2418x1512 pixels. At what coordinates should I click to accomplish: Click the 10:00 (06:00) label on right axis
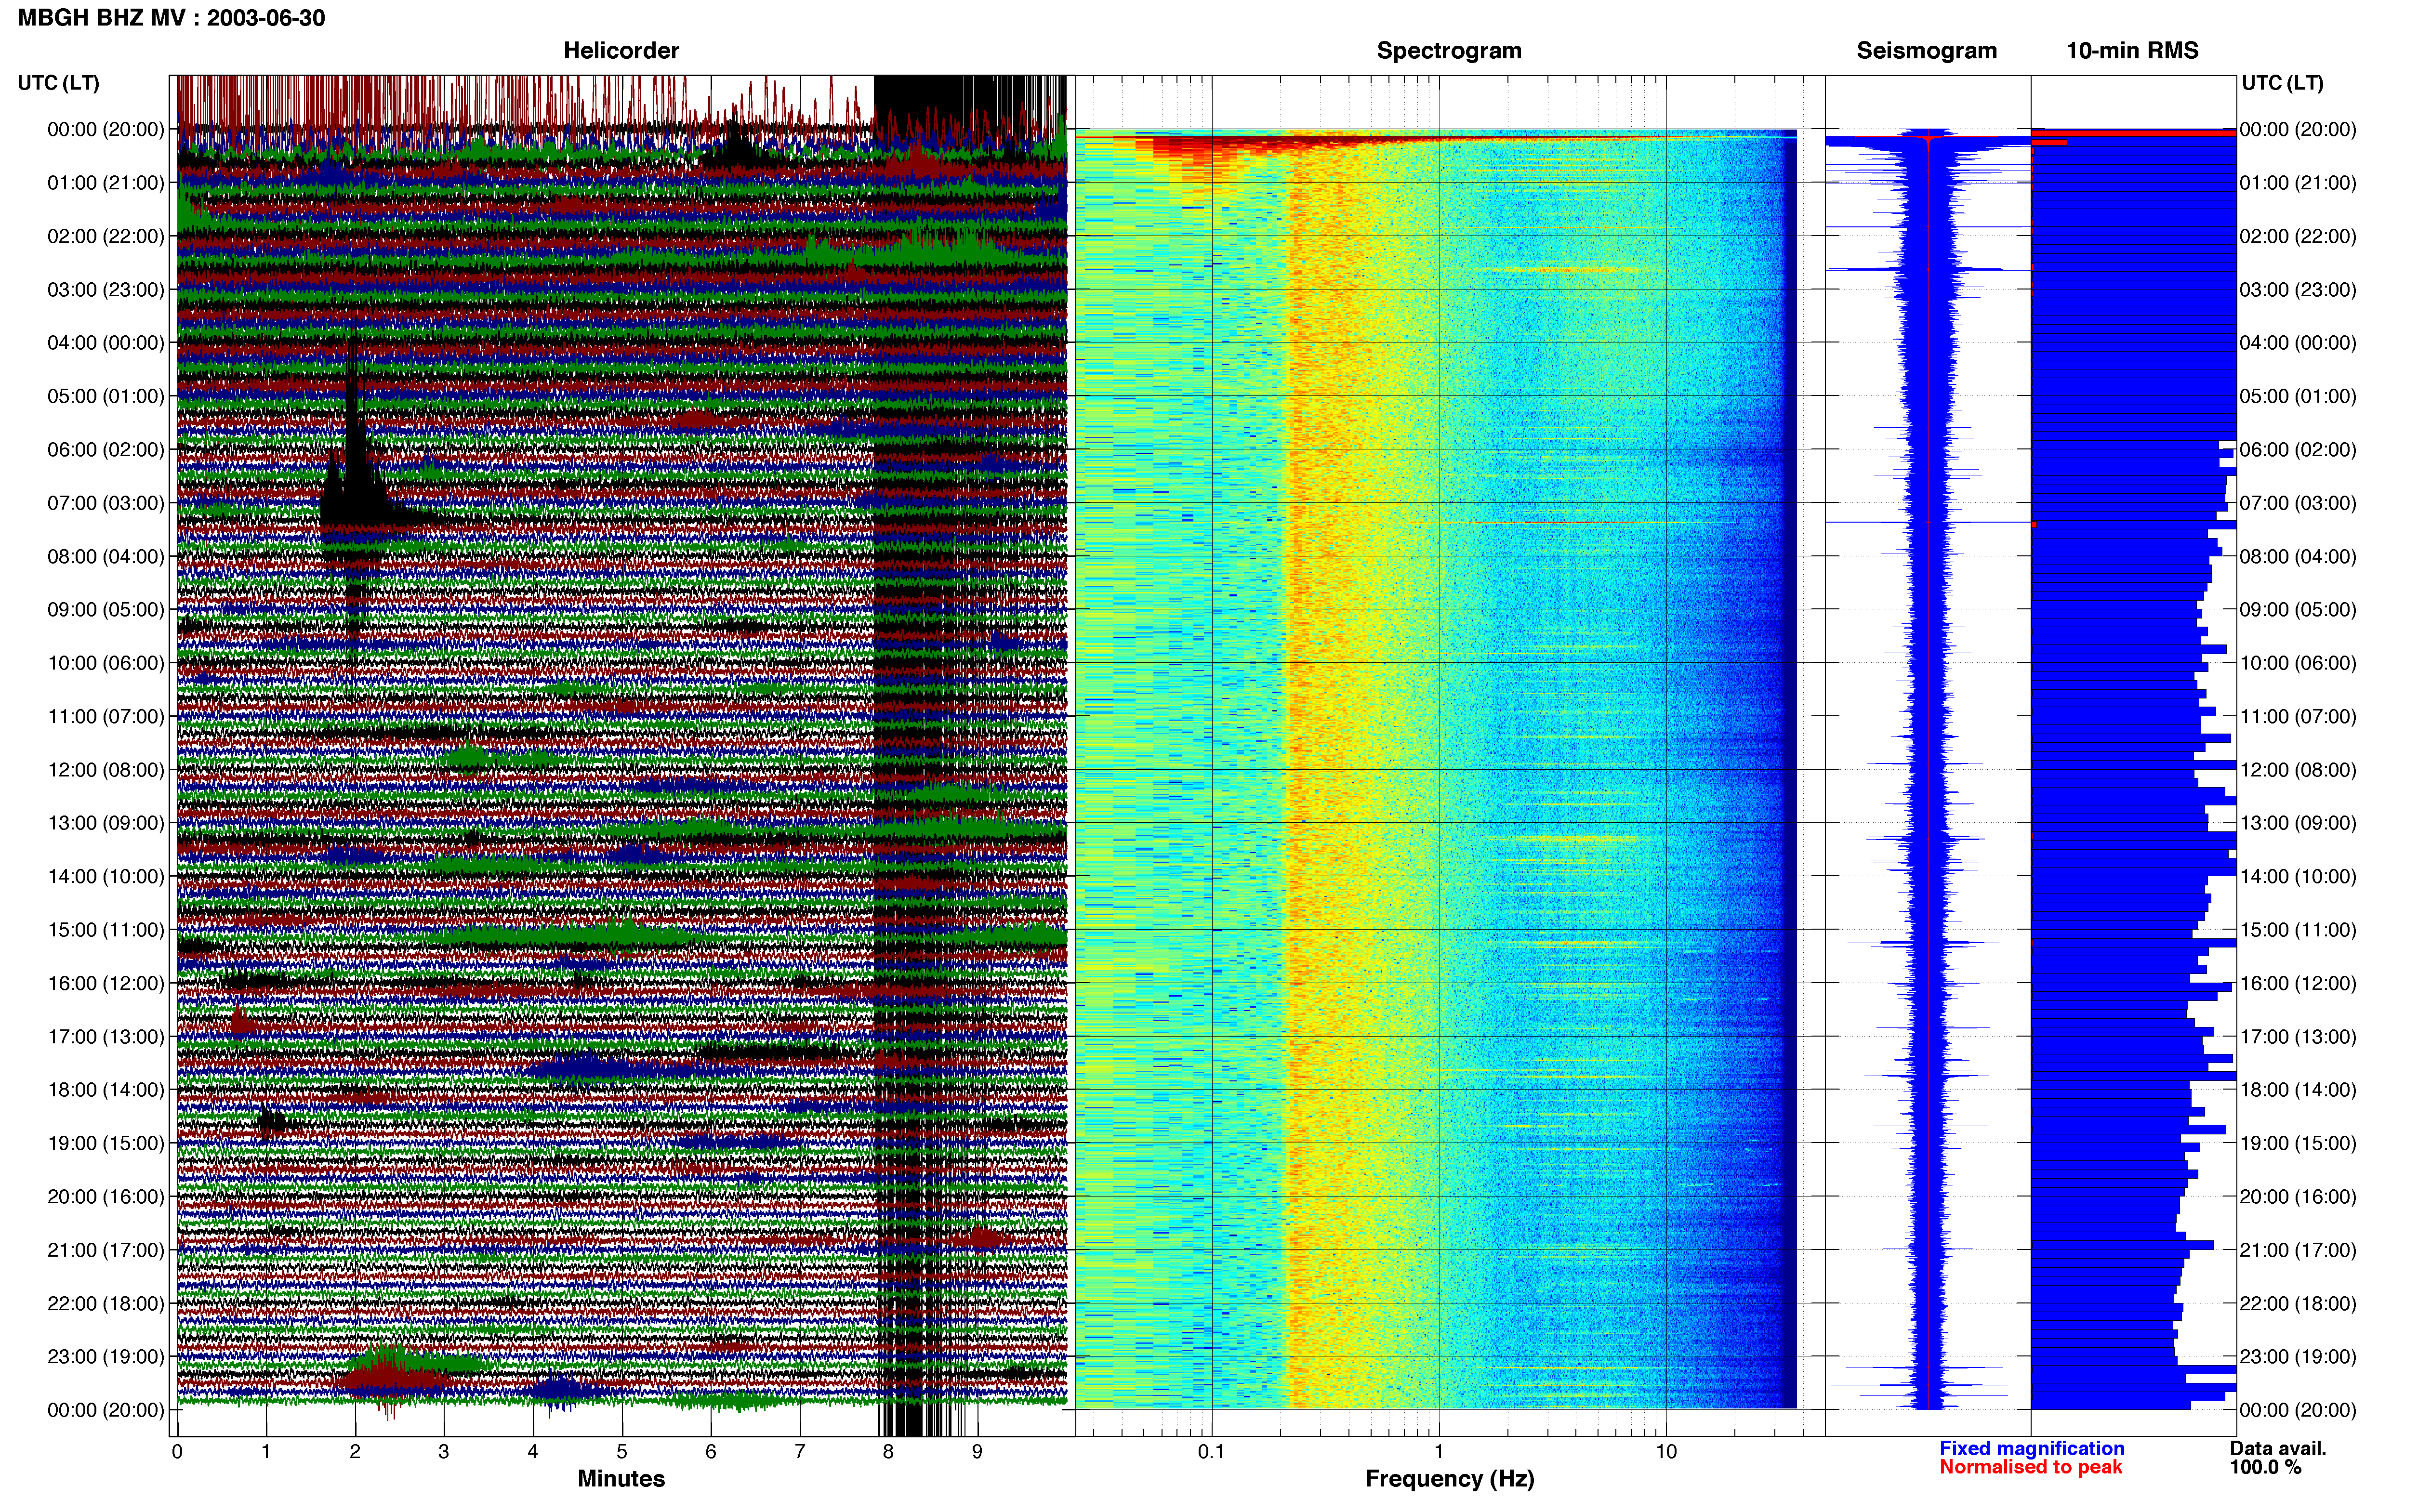(x=2298, y=663)
